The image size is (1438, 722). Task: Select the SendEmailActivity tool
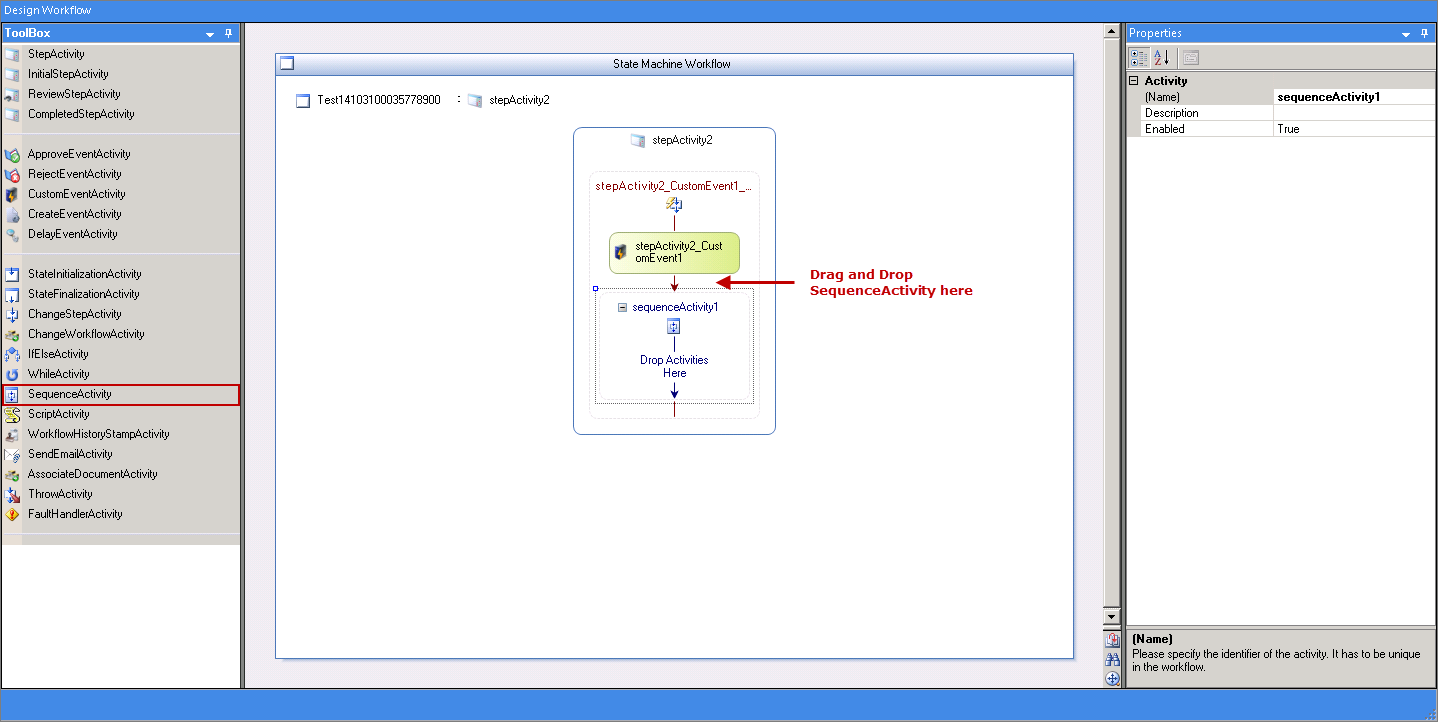click(120, 454)
